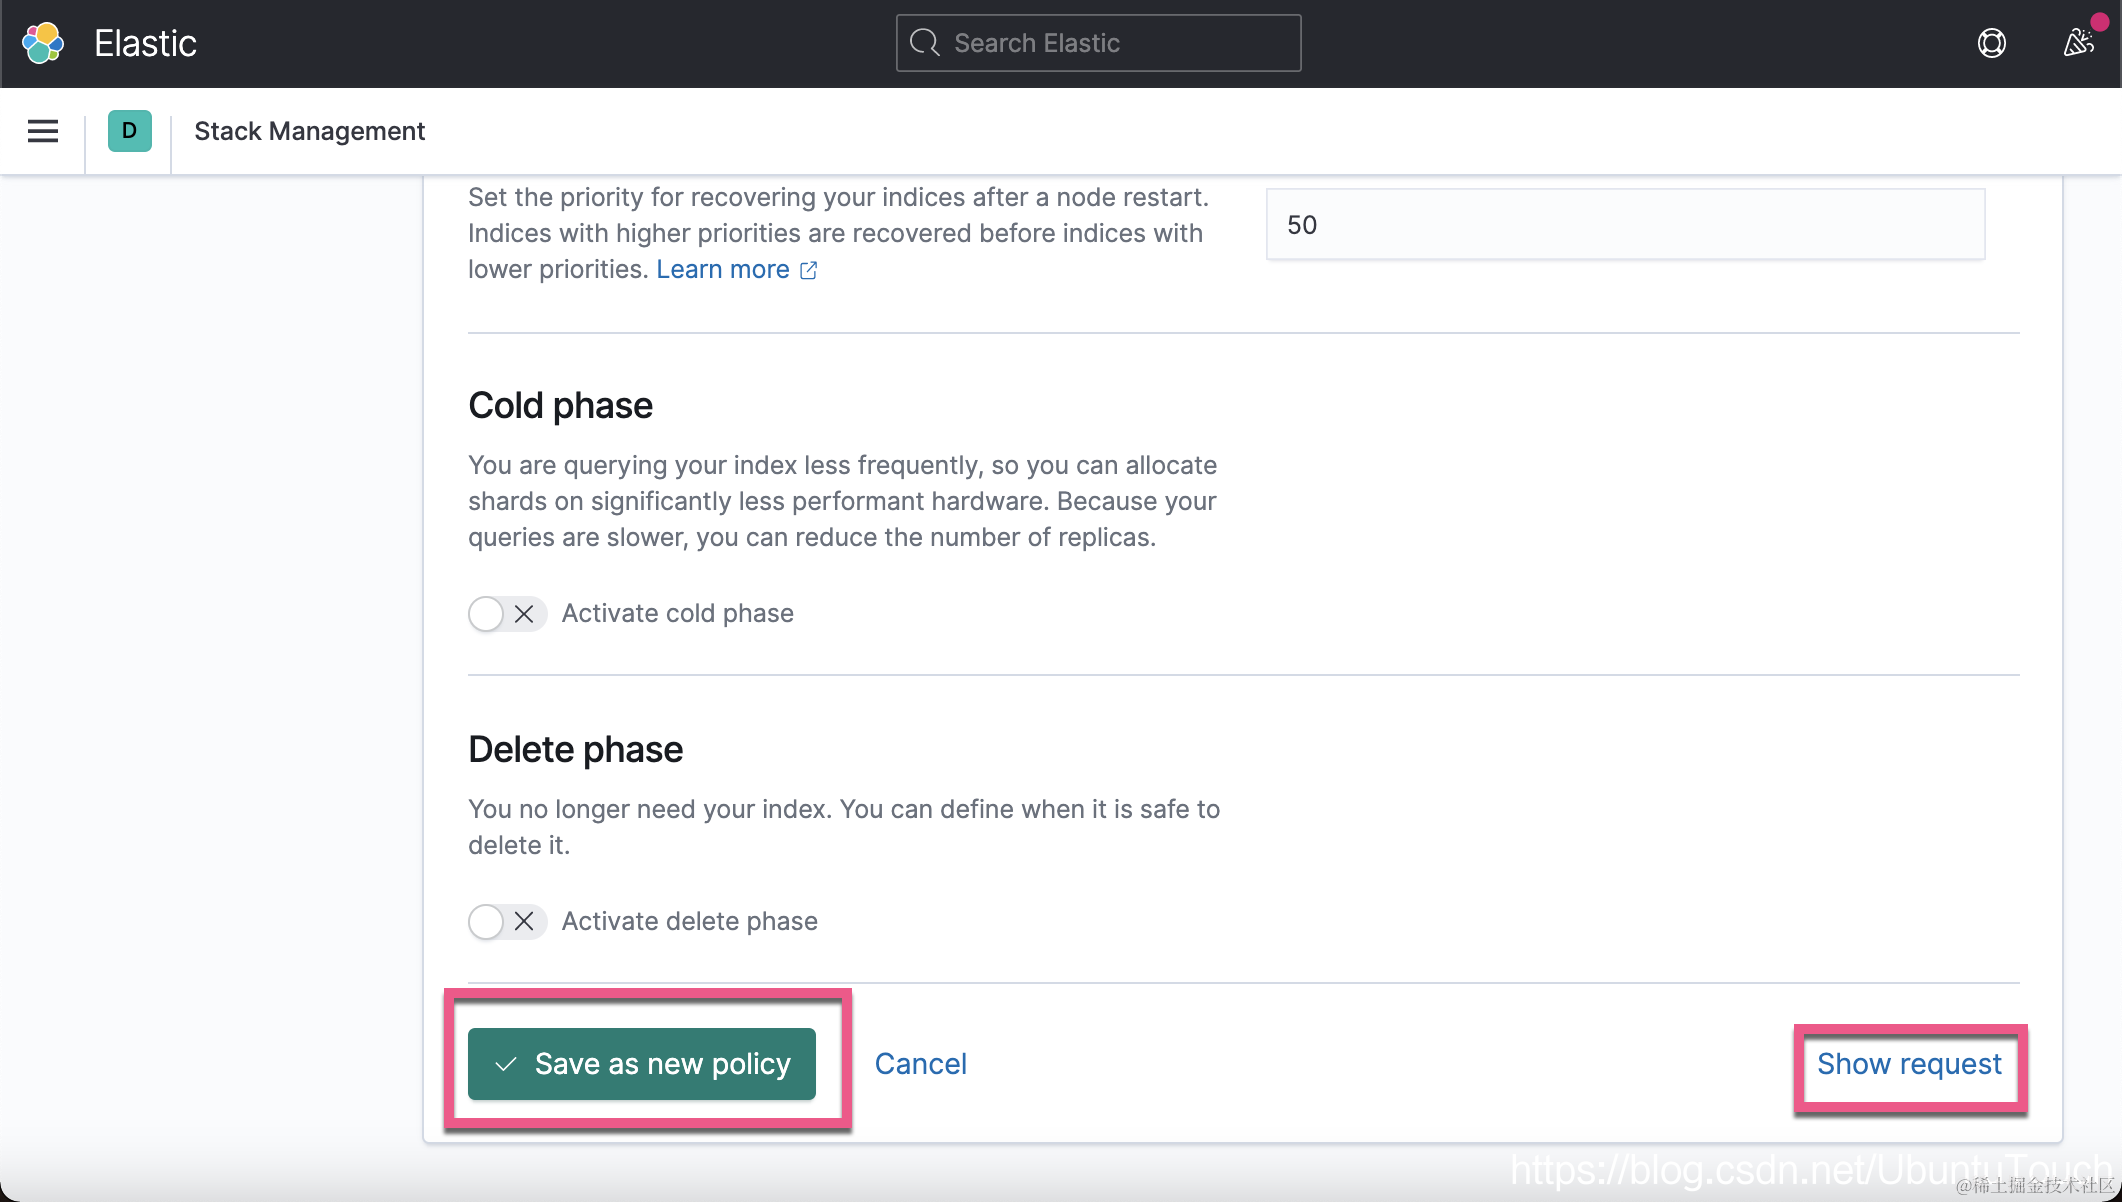Click the search magnifier icon
The image size is (2122, 1202).
(x=925, y=43)
